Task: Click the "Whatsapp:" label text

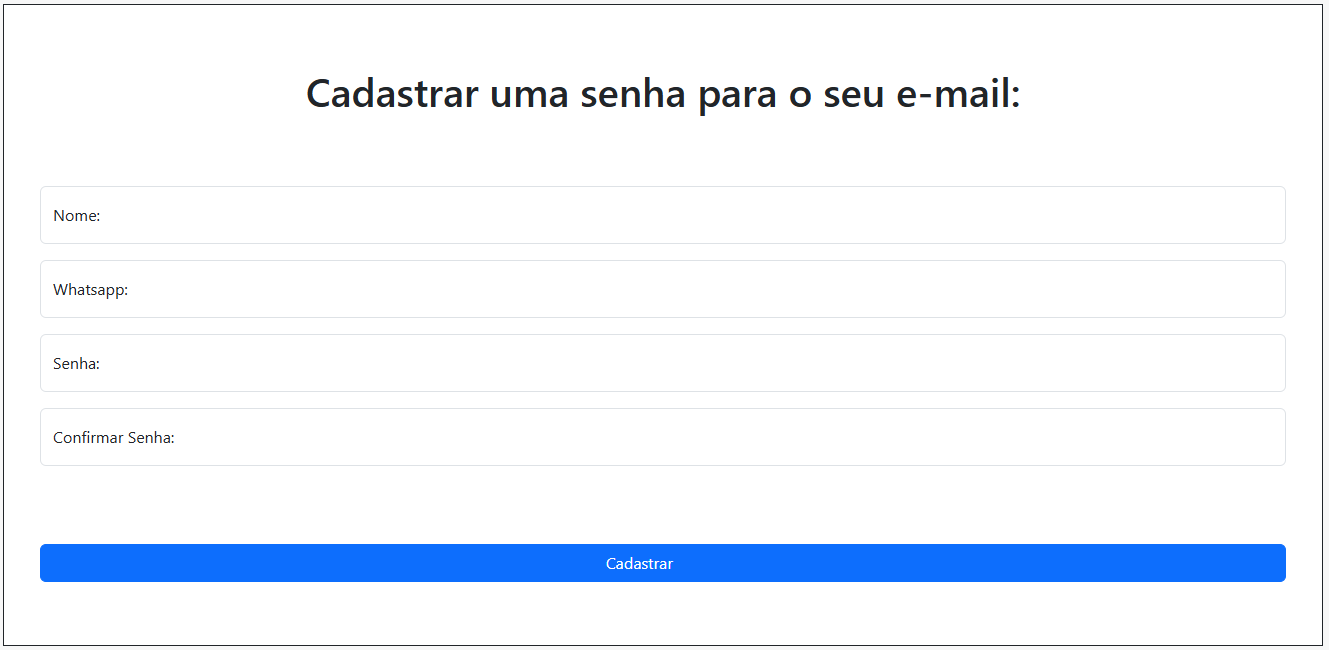Action: (91, 290)
